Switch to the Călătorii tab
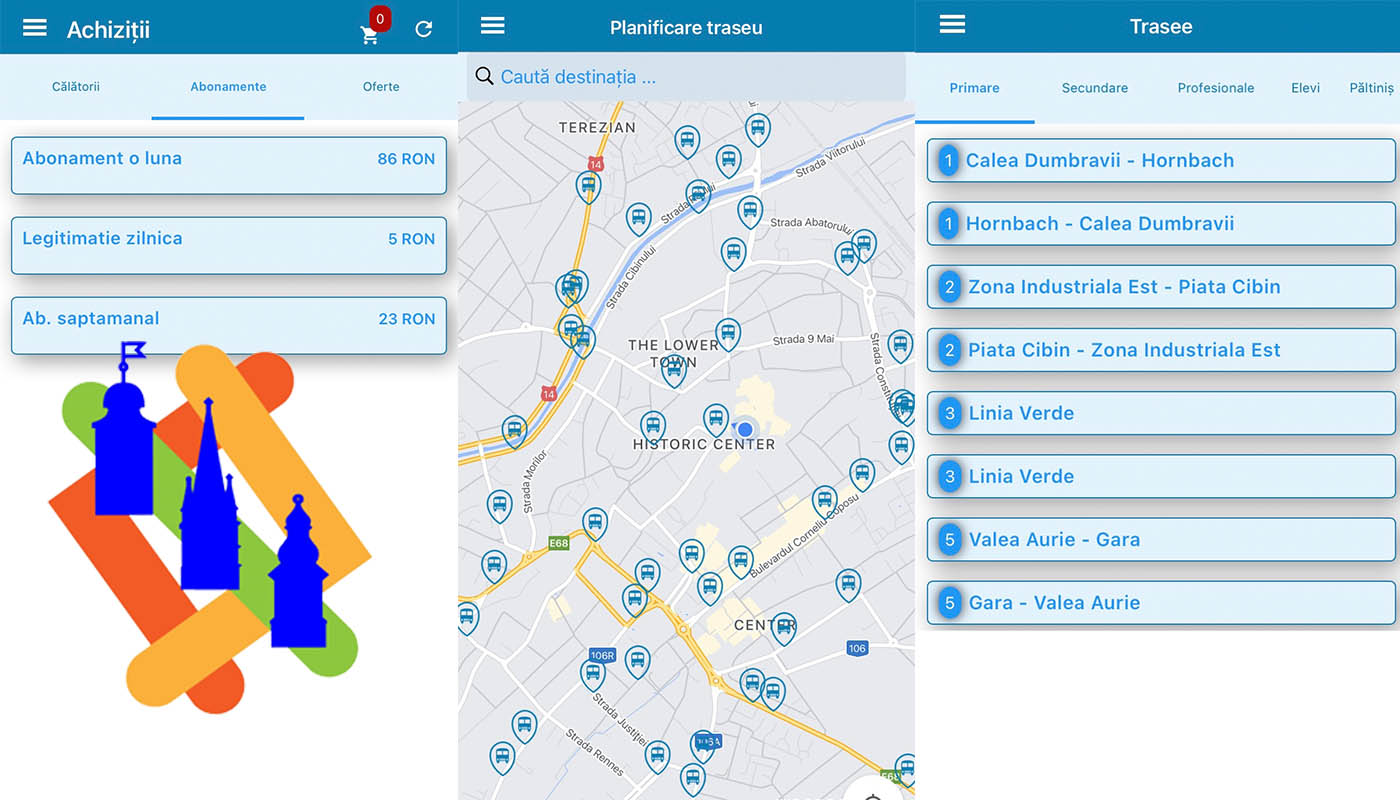1400x800 pixels. [76, 87]
